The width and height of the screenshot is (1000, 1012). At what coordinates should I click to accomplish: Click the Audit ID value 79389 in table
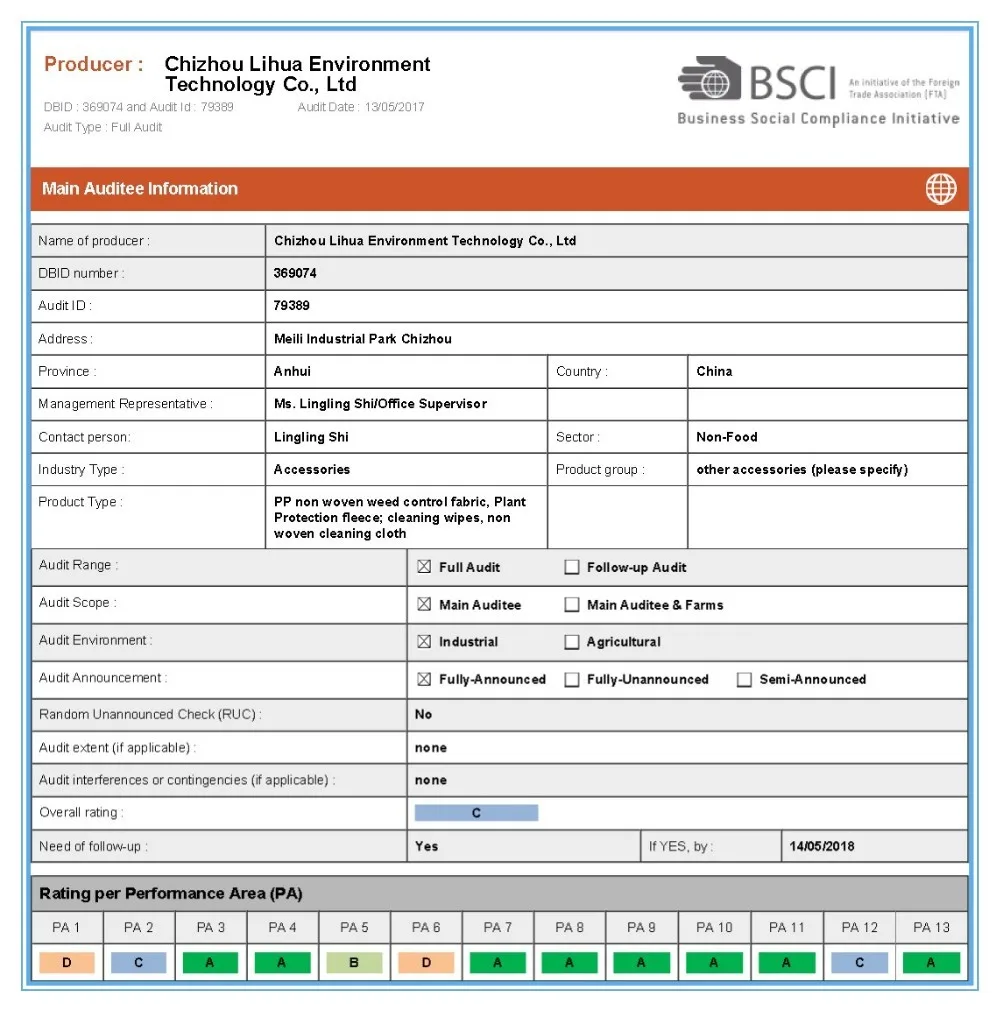tap(291, 305)
